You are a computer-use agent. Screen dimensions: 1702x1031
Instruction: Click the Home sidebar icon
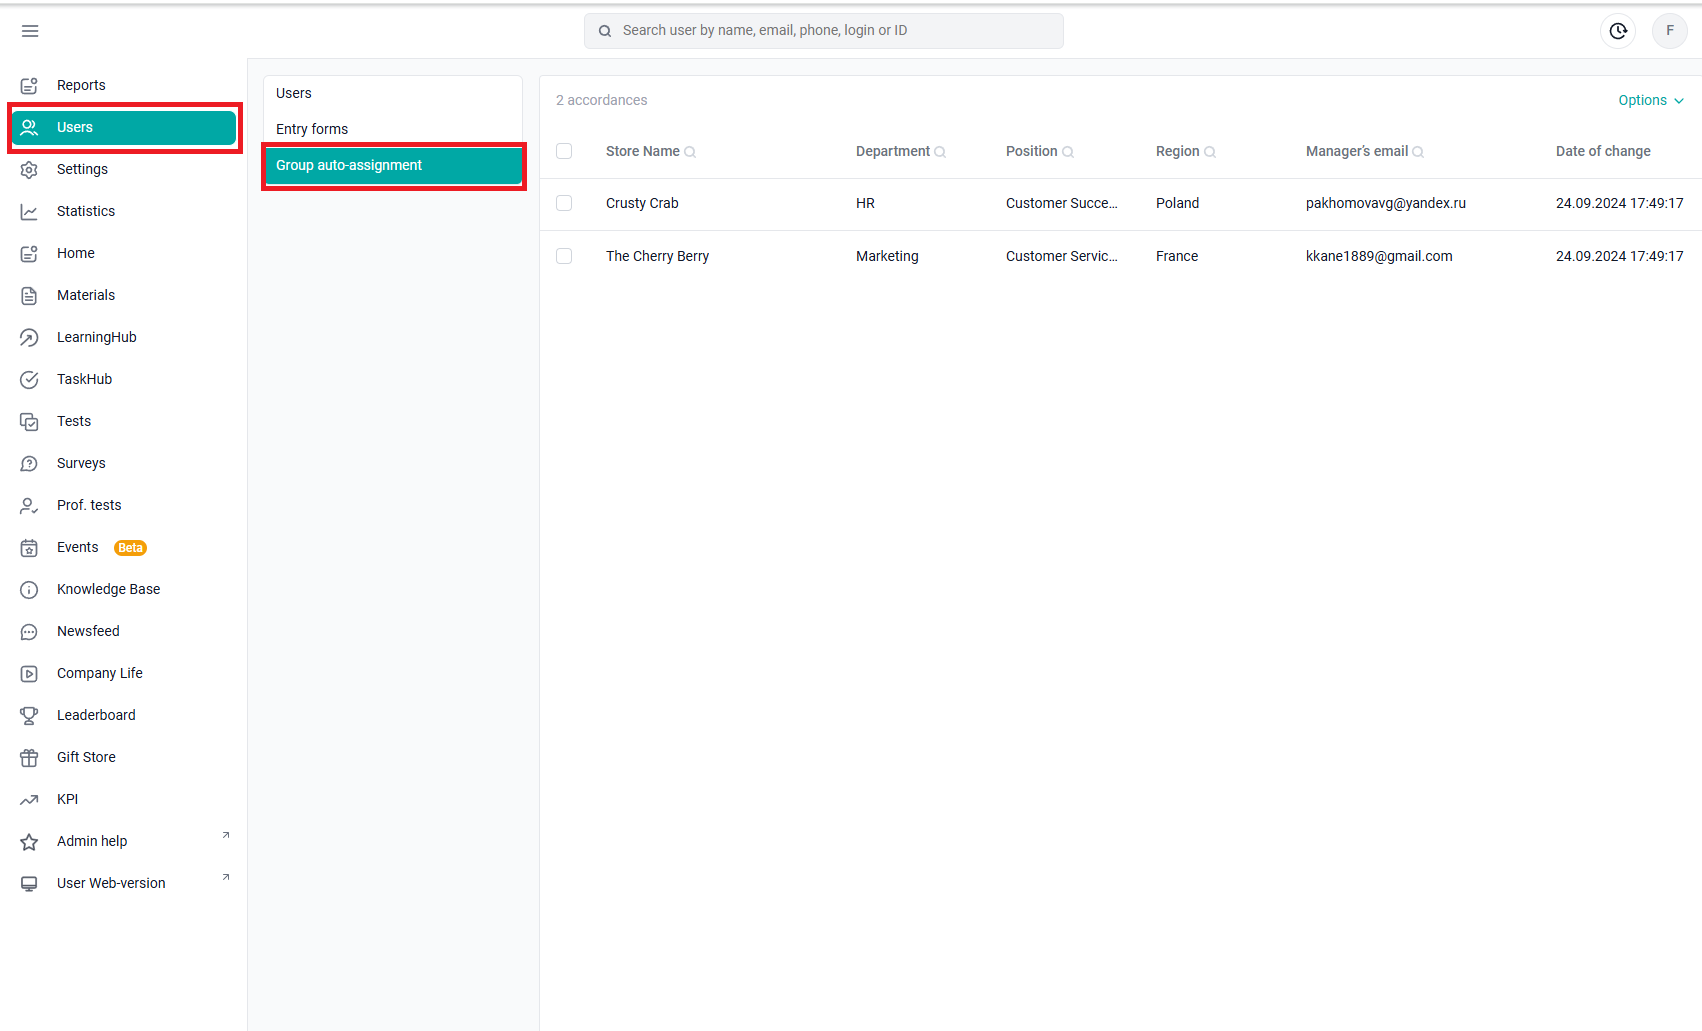[29, 254]
